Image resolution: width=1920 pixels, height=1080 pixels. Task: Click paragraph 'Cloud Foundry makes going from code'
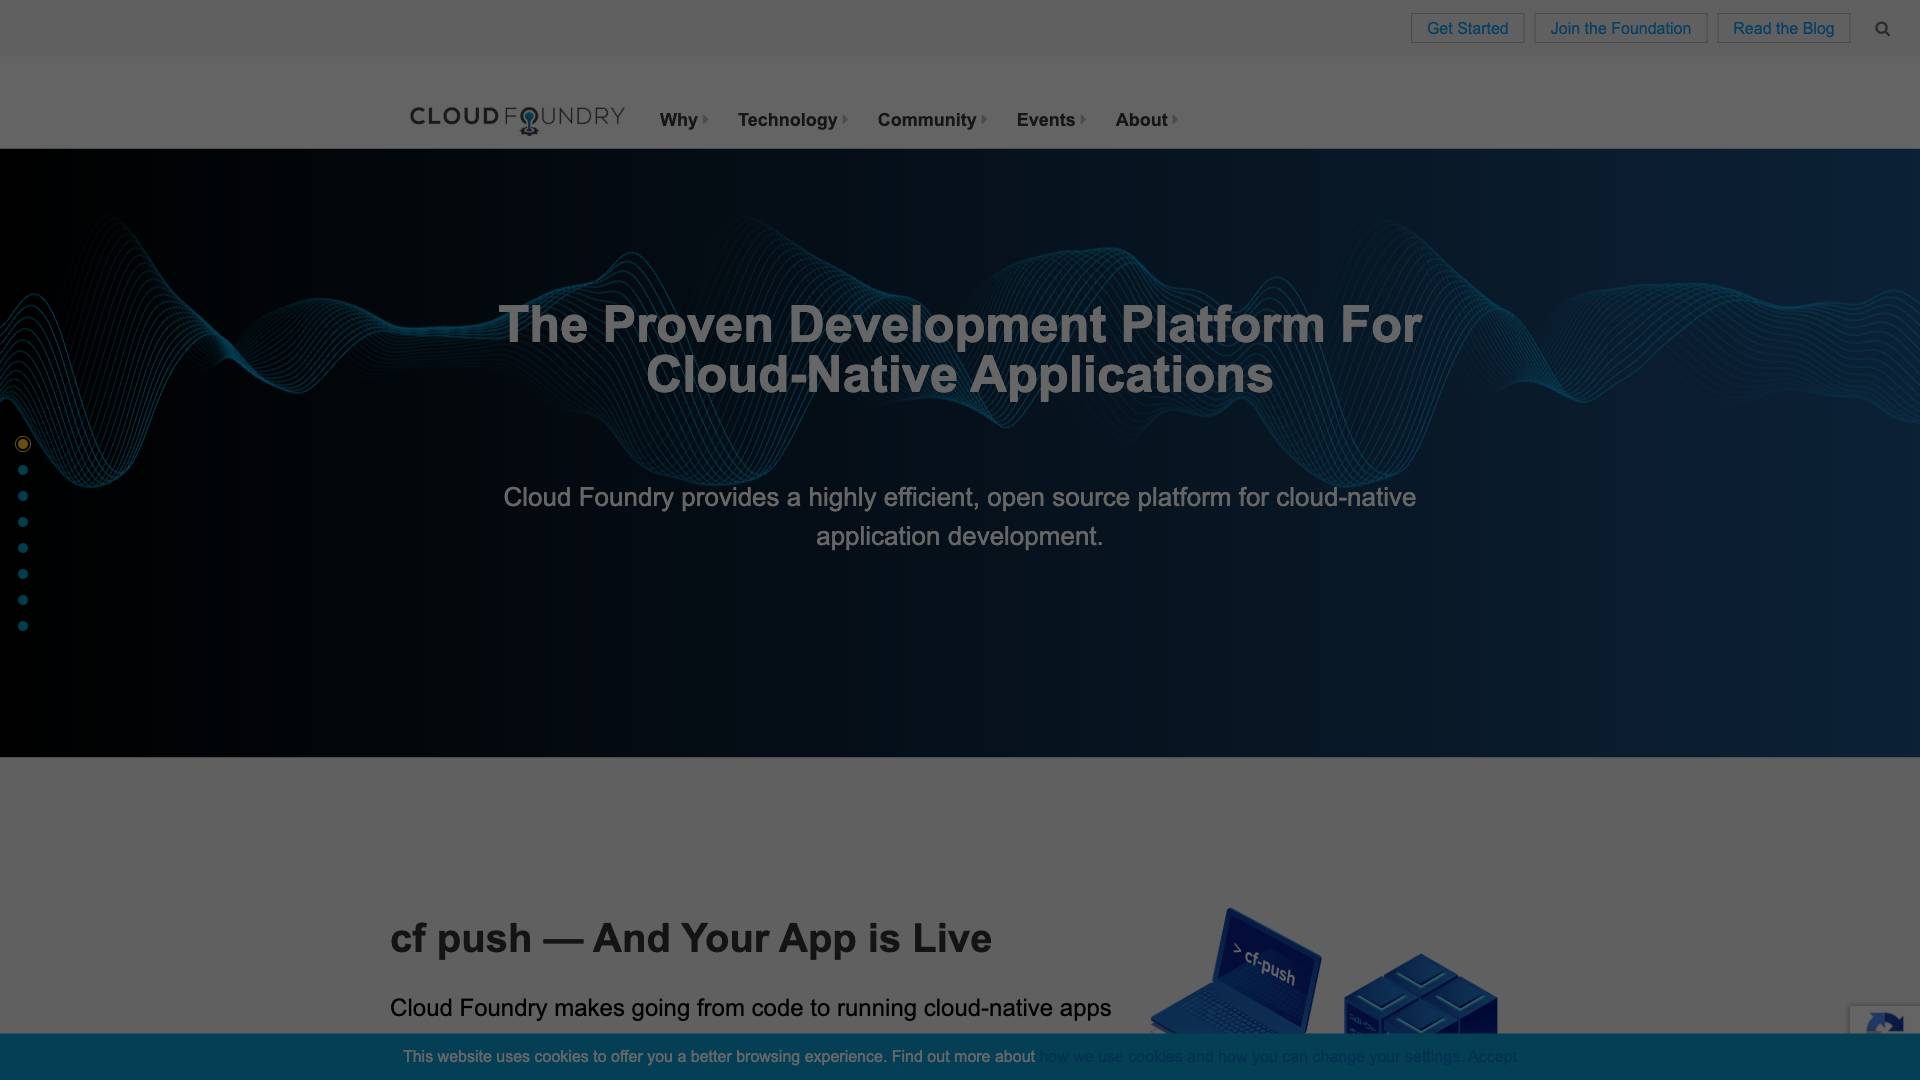[x=750, y=1007]
